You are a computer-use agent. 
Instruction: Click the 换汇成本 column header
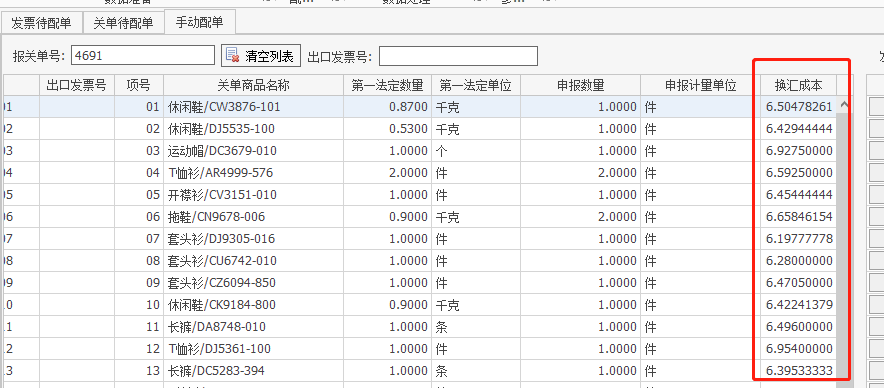click(x=798, y=86)
